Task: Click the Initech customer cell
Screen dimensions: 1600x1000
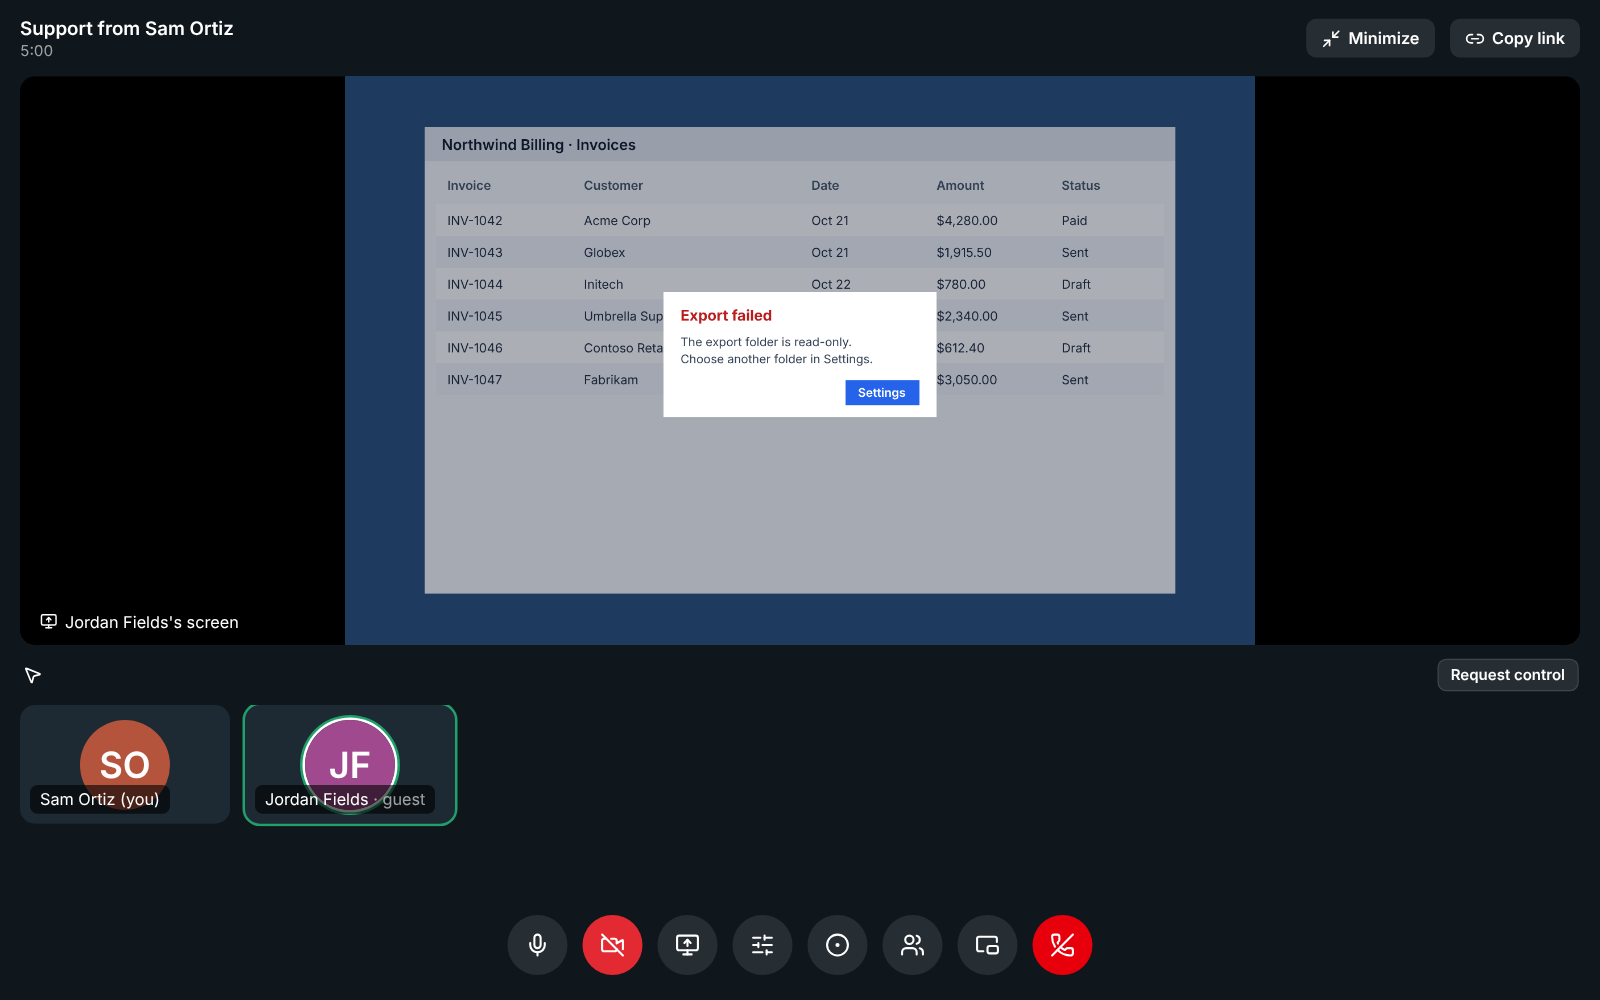Action: point(603,285)
